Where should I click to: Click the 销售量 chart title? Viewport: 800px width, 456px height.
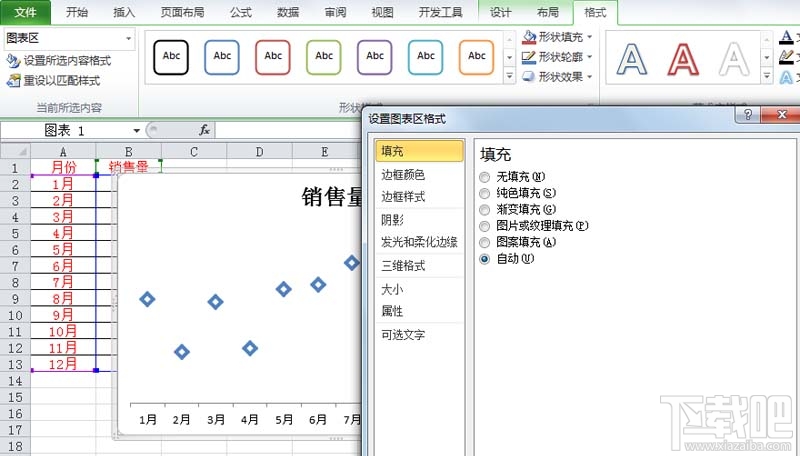(x=332, y=197)
